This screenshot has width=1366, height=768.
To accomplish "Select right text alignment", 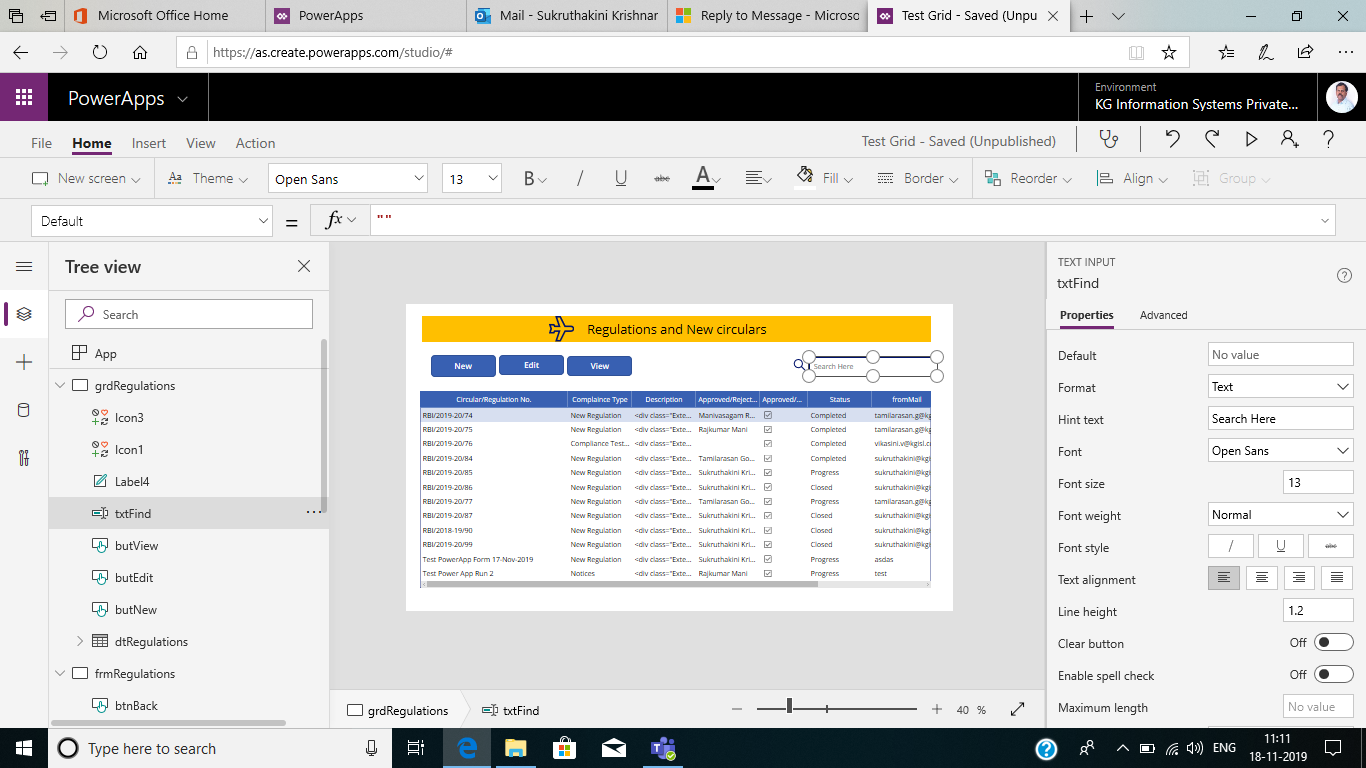I will pos(1299,578).
